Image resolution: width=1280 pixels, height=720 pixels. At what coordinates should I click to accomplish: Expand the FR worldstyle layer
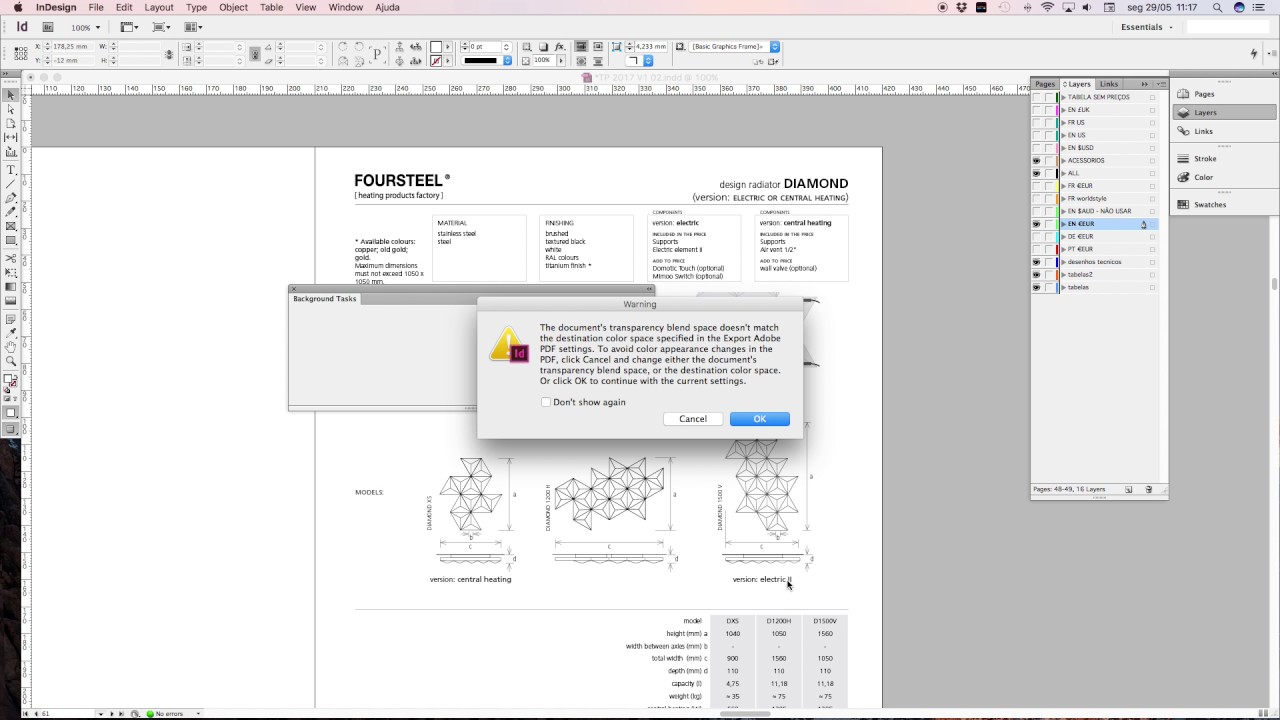tap(1064, 198)
